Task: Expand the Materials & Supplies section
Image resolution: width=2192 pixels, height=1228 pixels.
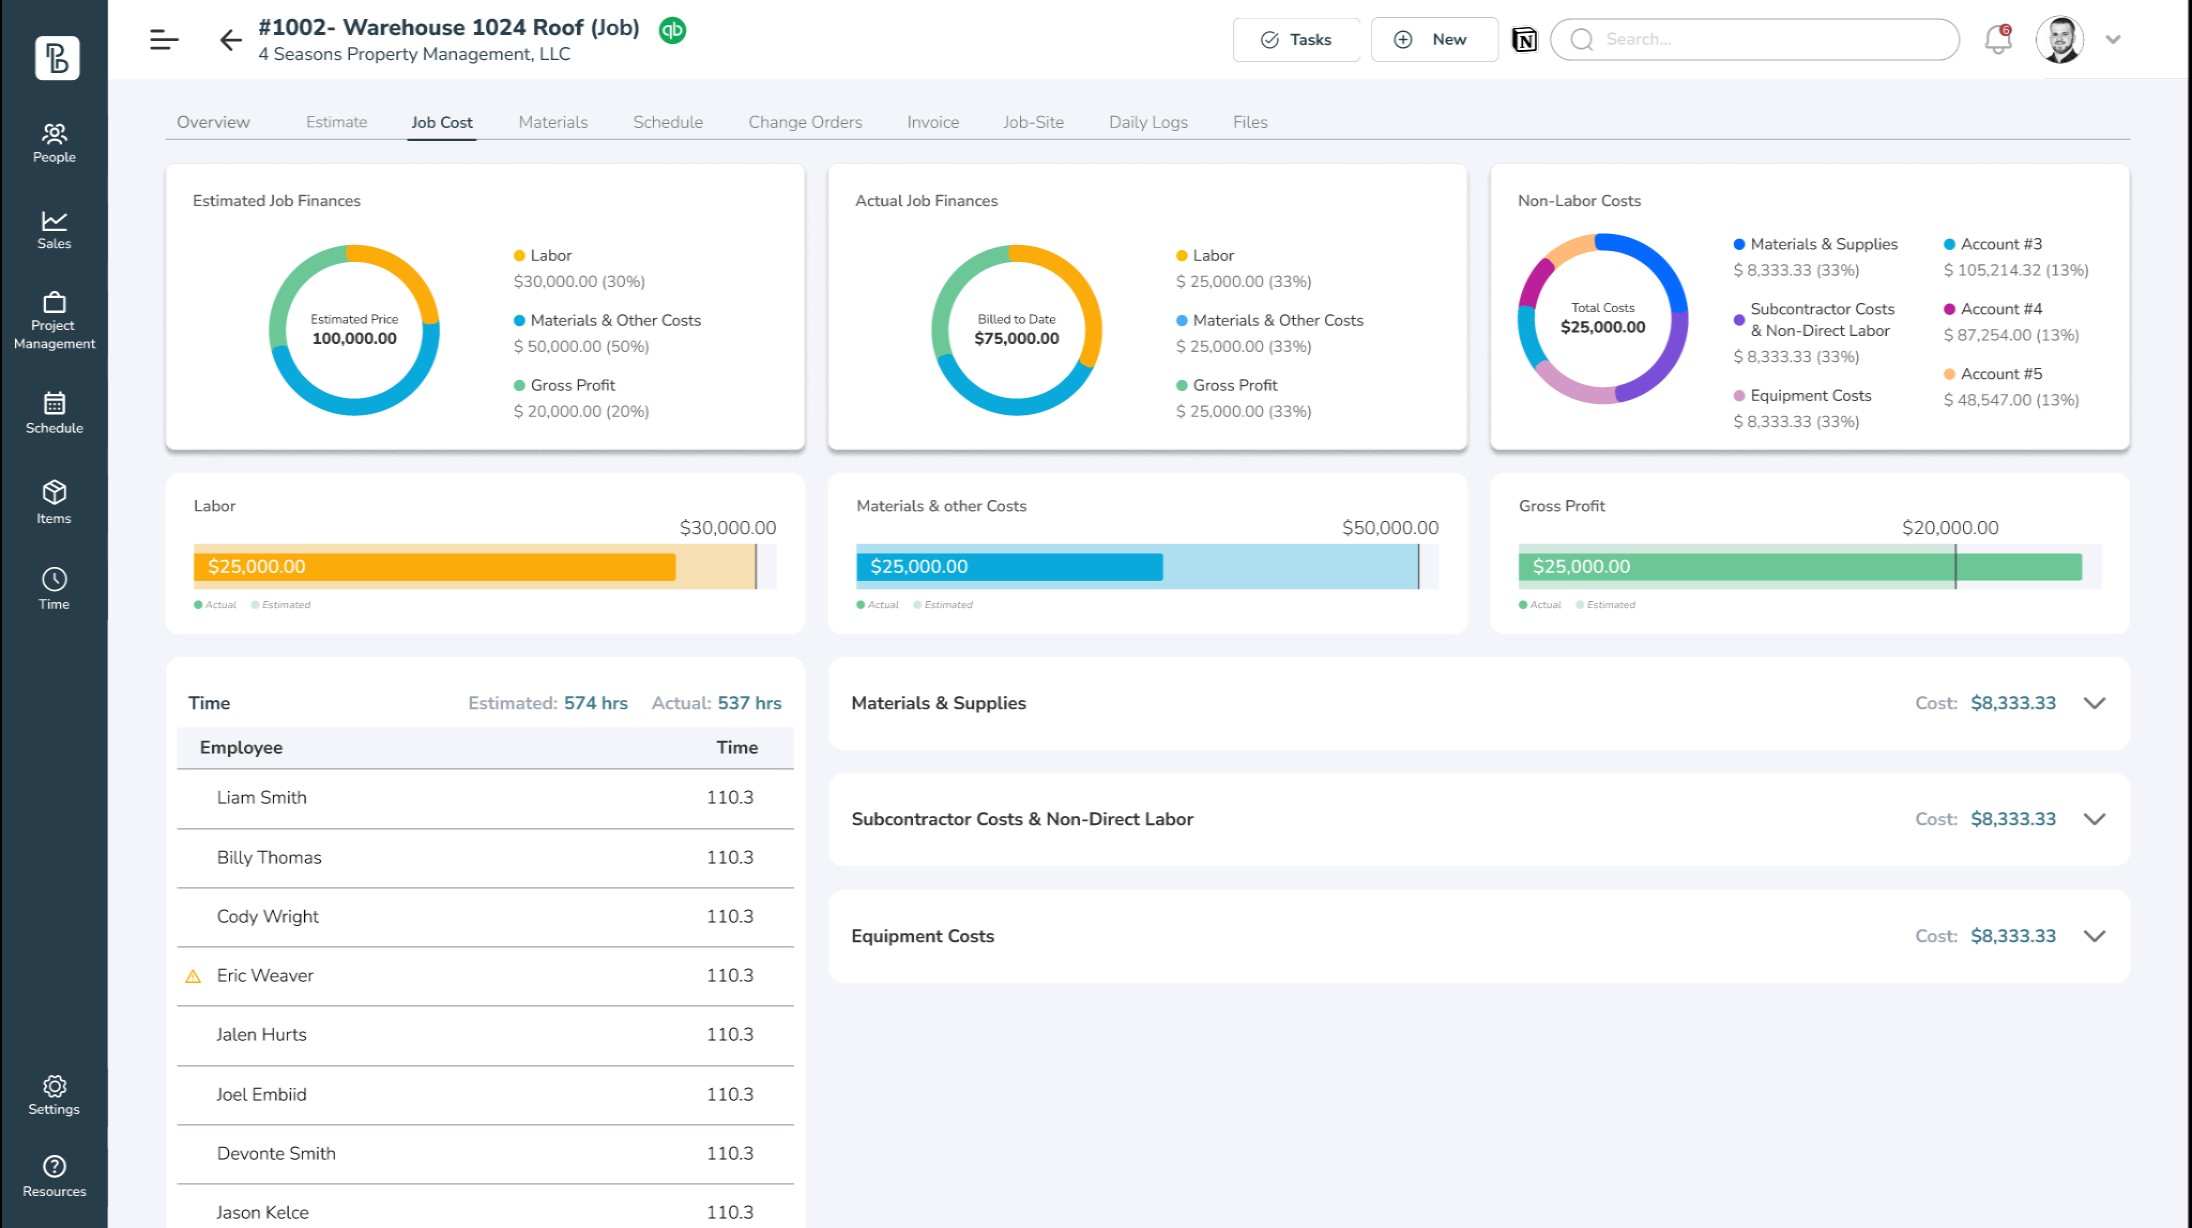Action: click(2094, 703)
